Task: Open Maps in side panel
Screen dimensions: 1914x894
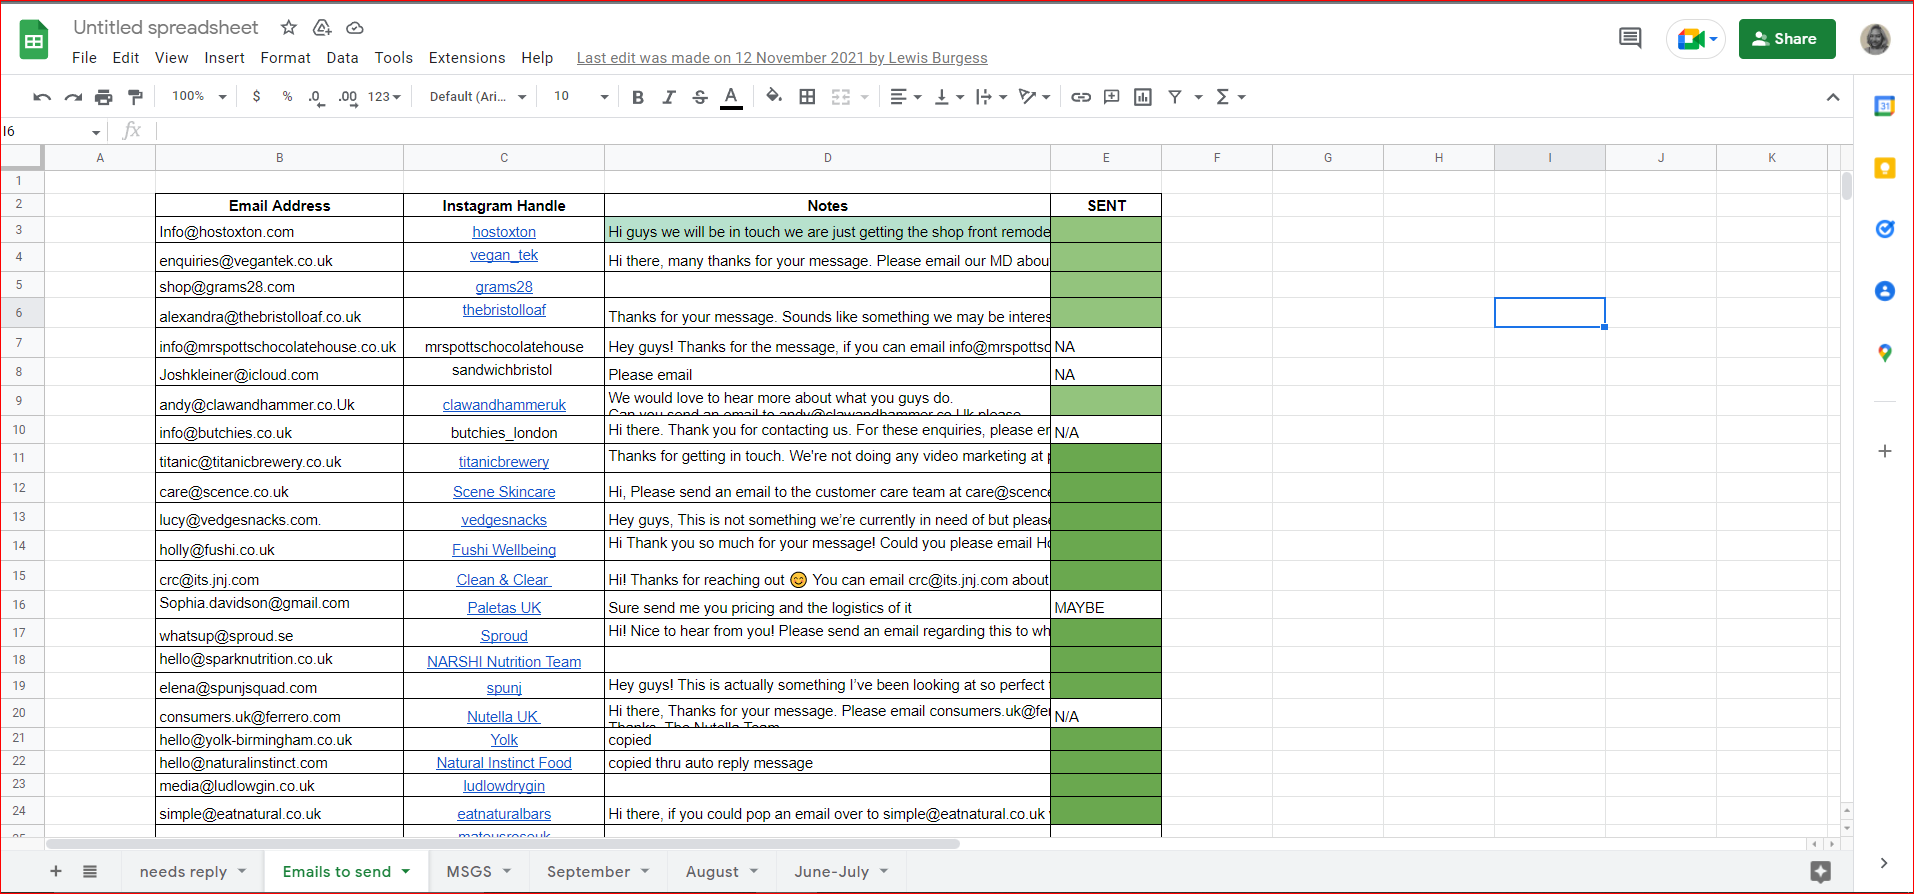Action: pyautogui.click(x=1884, y=353)
